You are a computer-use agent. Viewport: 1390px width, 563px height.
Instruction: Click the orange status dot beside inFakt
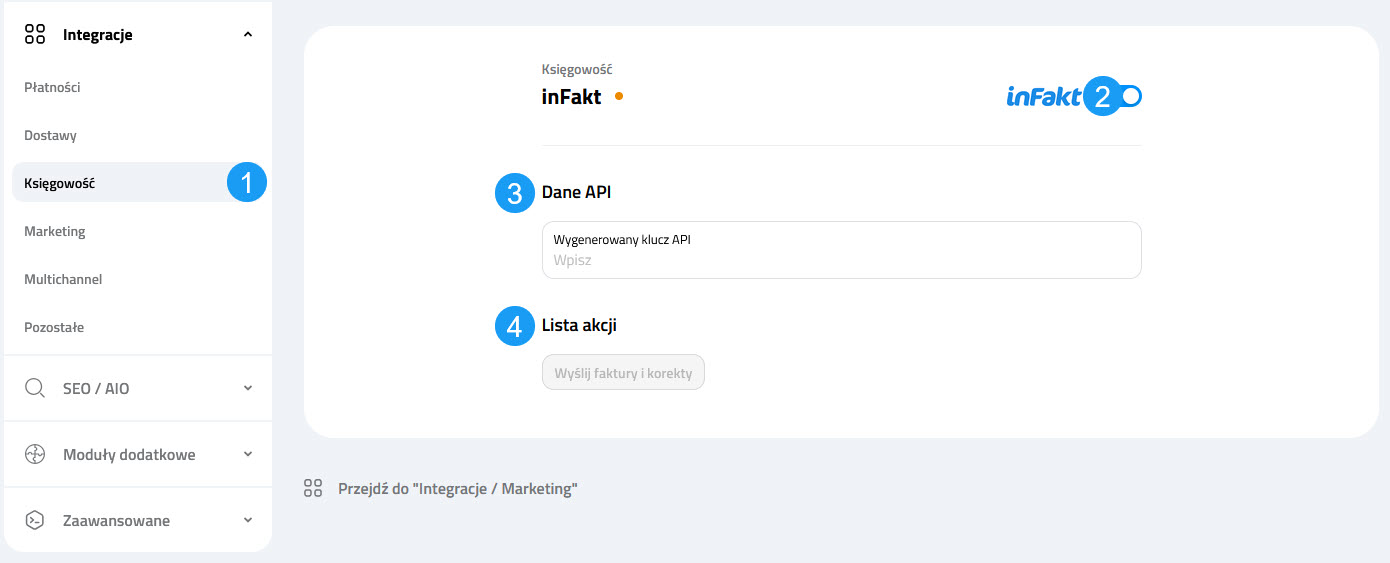[x=619, y=97]
